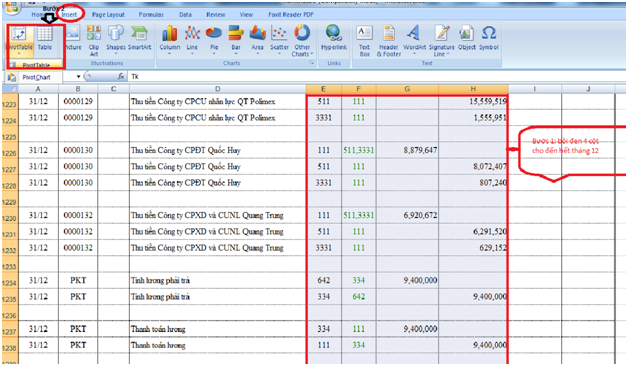
Task: Click cell 3331 in row 1232
Action: point(323,248)
